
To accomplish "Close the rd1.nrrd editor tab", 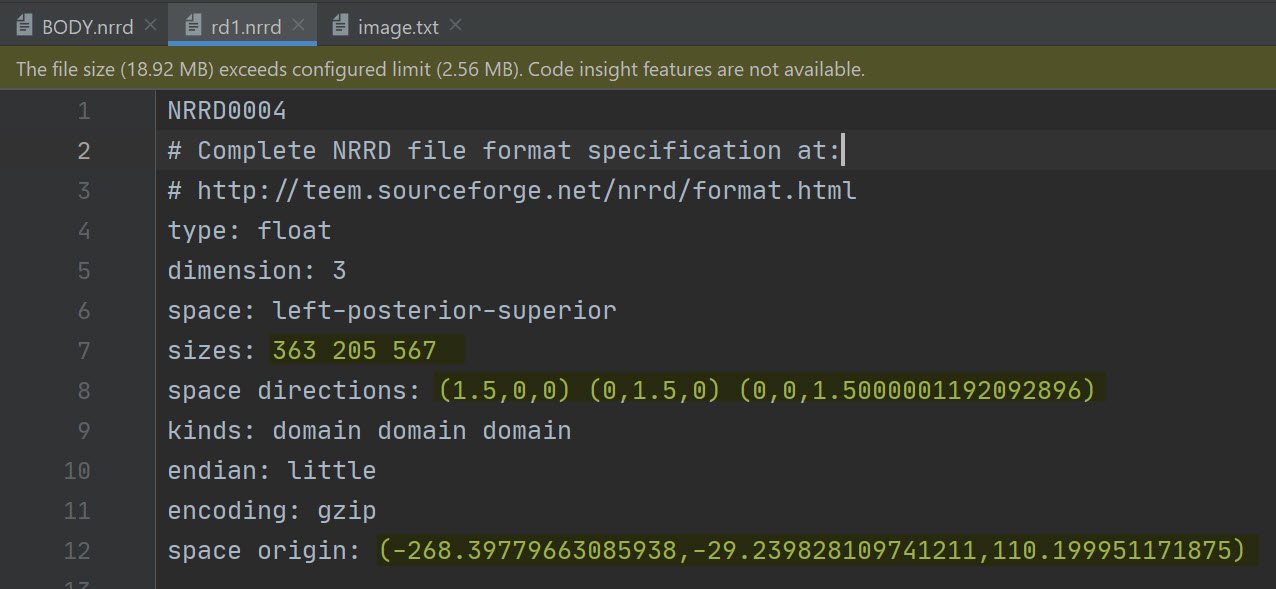I will pyautogui.click(x=298, y=25).
